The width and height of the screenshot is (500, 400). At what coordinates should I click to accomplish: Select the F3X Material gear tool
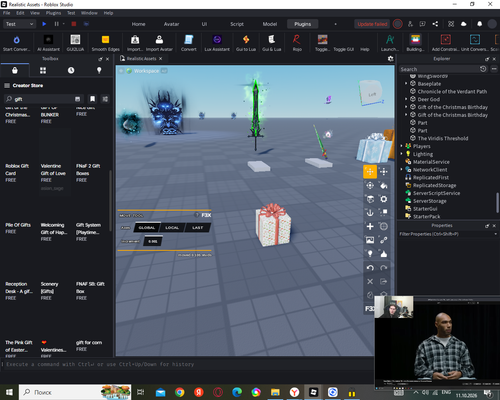coord(384,199)
